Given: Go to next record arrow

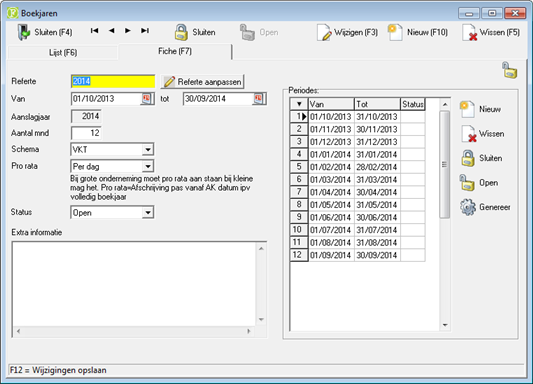Looking at the screenshot, I should (128, 31).
